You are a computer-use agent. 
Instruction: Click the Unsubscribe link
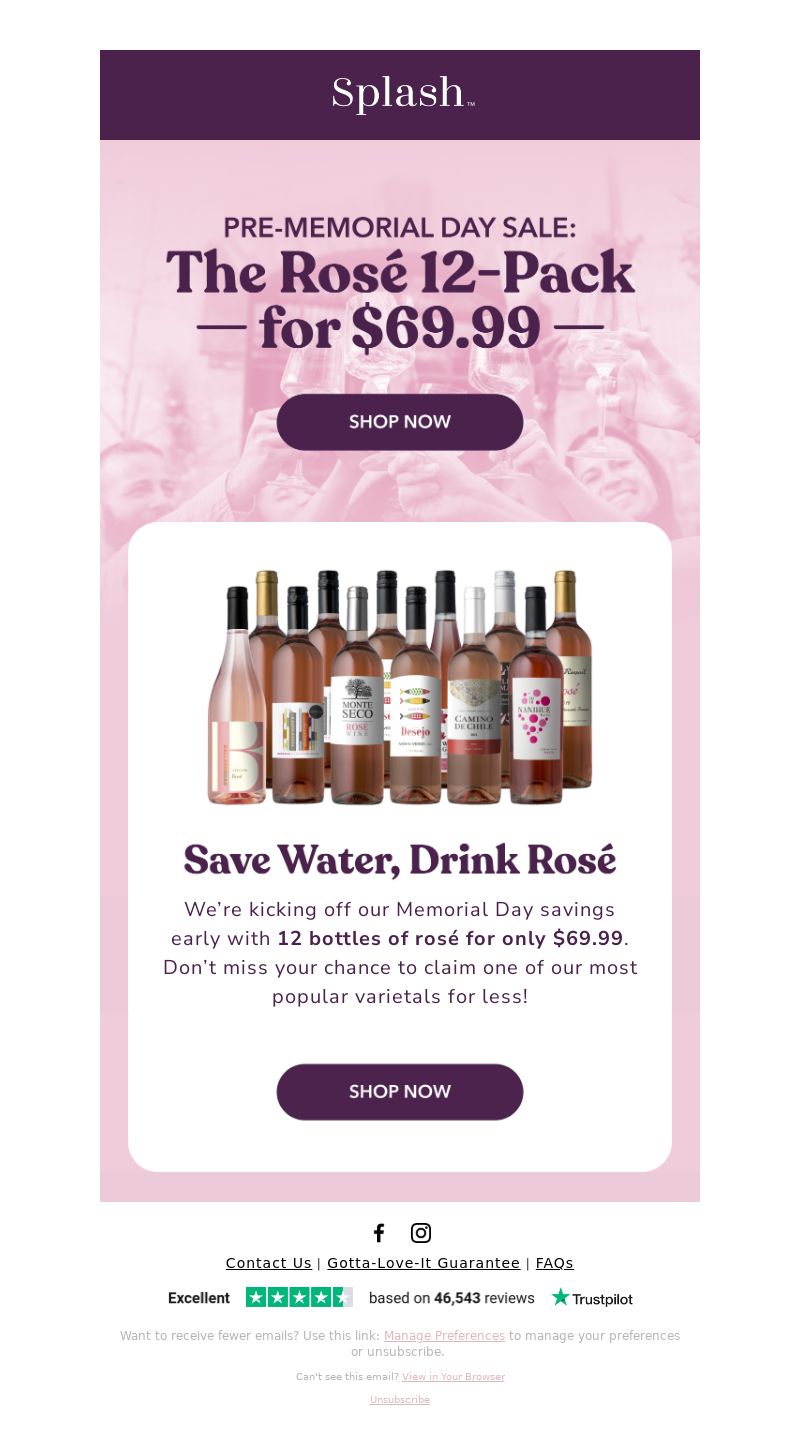pyautogui.click(x=400, y=1400)
